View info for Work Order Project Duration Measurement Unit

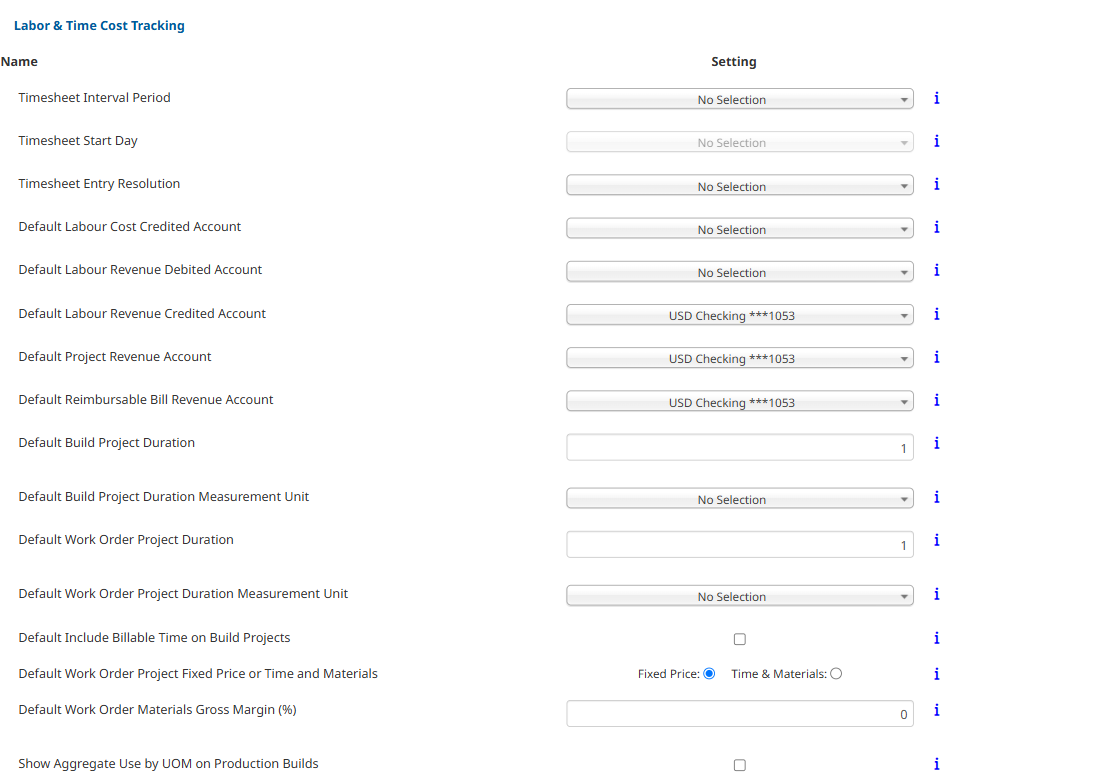(937, 594)
